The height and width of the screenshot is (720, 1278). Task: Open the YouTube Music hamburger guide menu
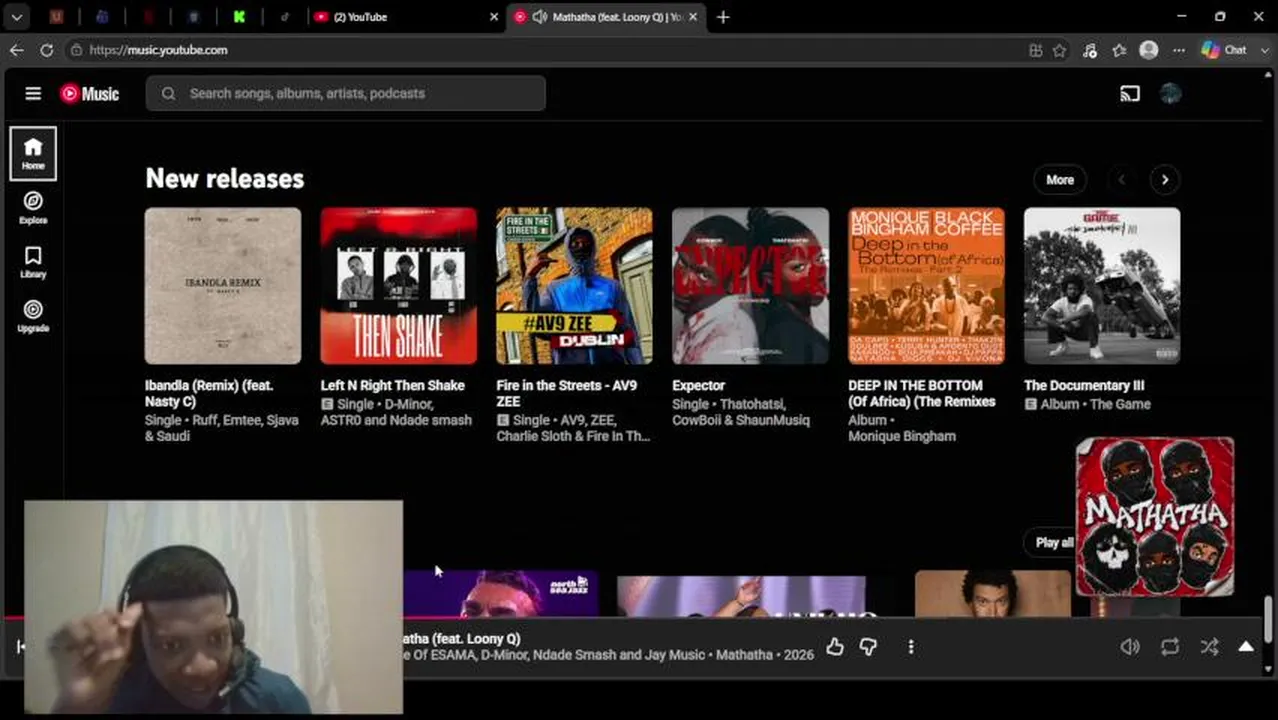[x=33, y=93]
